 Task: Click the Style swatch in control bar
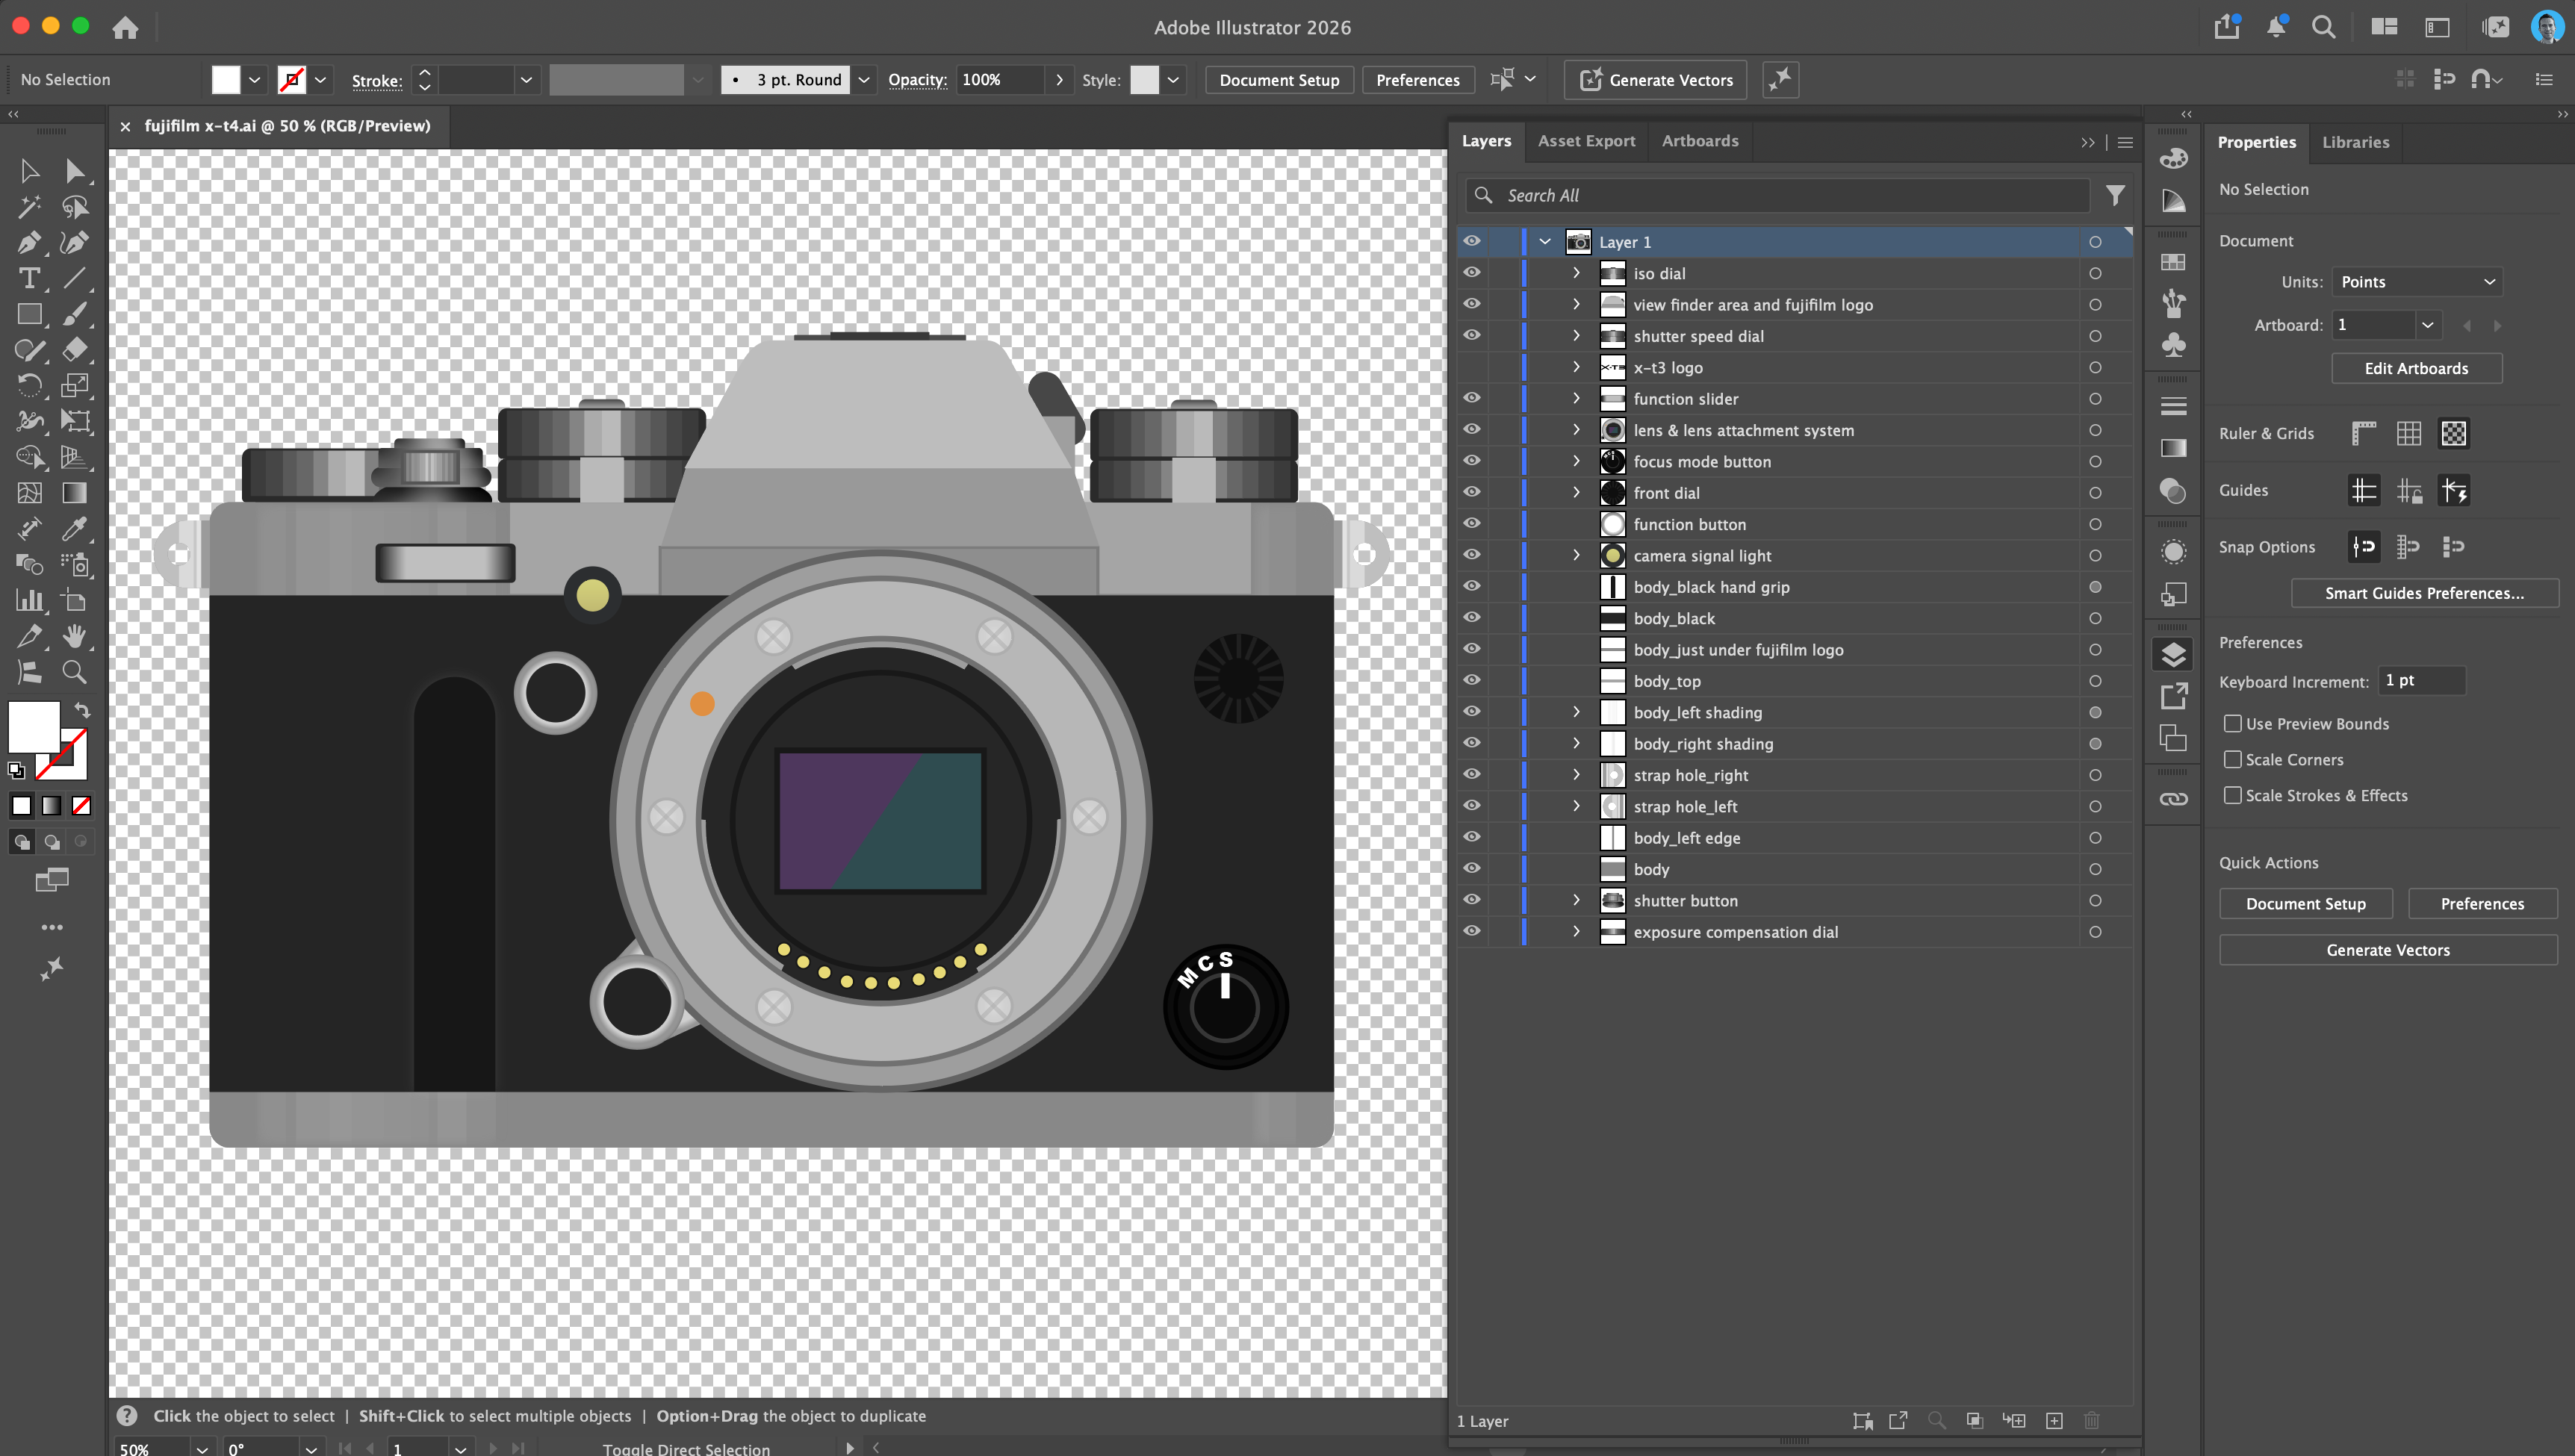tap(1144, 80)
